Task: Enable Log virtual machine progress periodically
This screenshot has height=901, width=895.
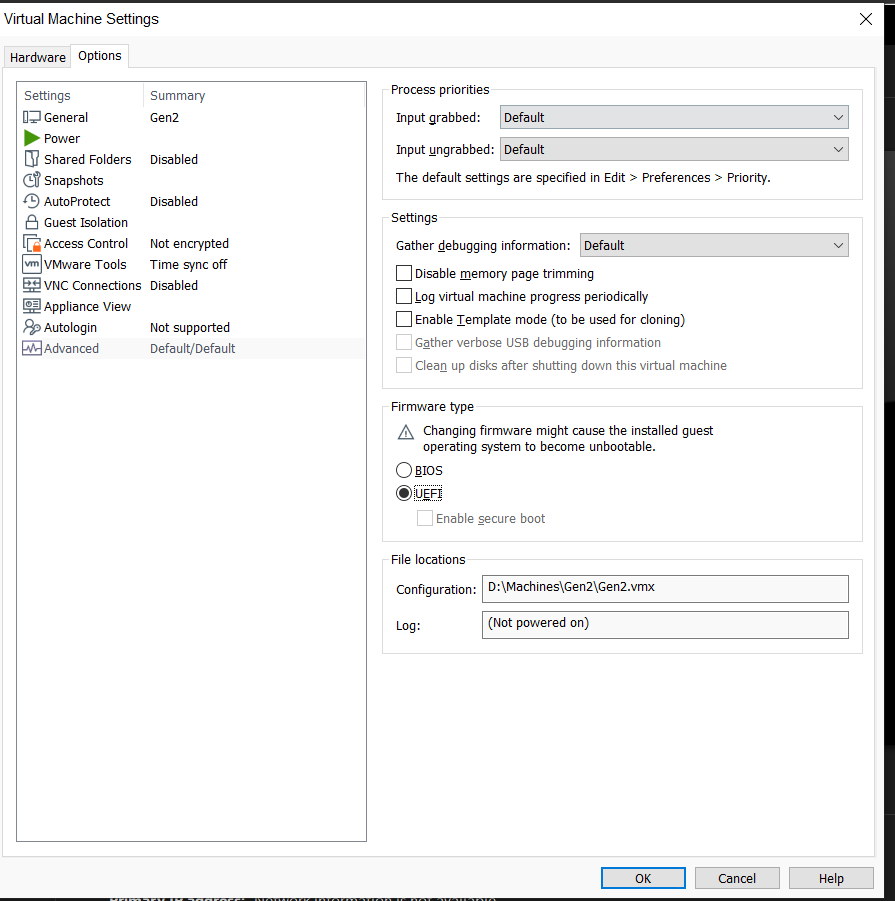Action: [404, 296]
